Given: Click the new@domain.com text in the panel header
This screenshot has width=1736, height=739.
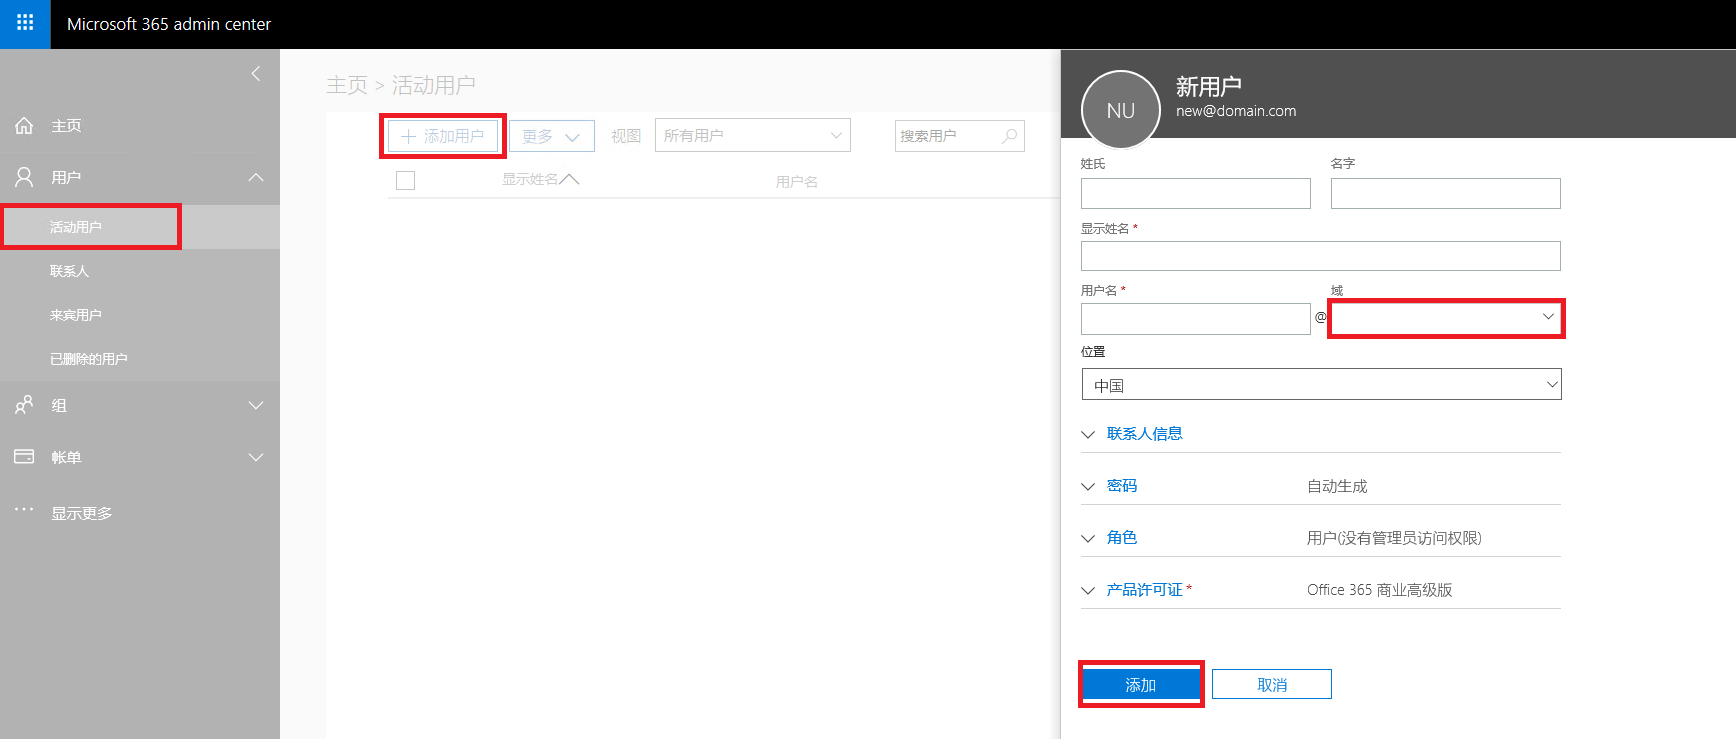Looking at the screenshot, I should 1236,111.
